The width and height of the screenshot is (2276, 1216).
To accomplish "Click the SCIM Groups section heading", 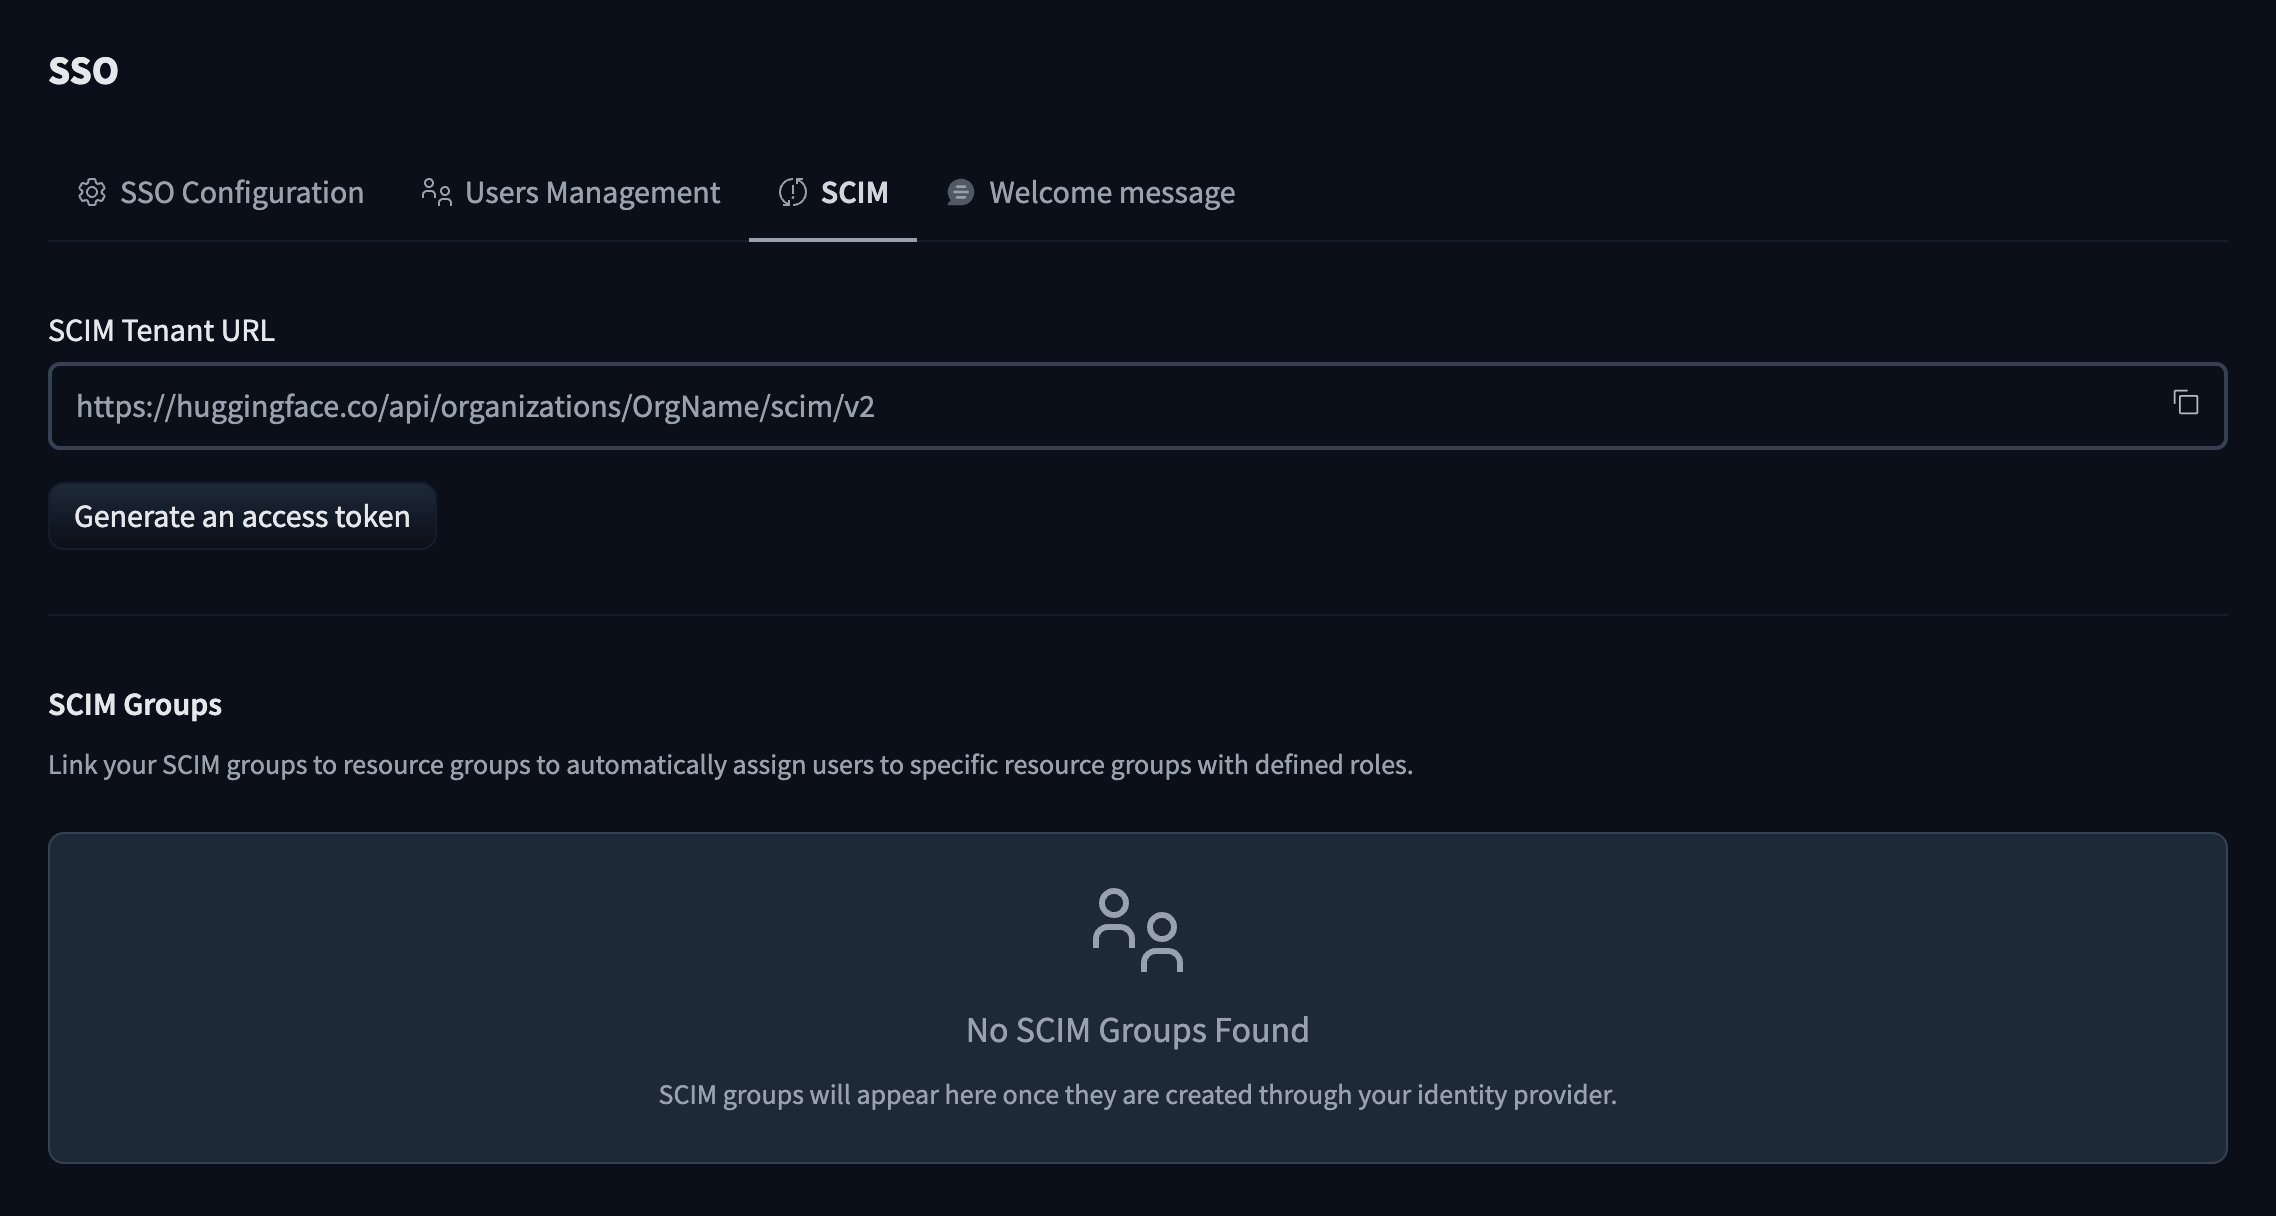I will click(x=135, y=704).
